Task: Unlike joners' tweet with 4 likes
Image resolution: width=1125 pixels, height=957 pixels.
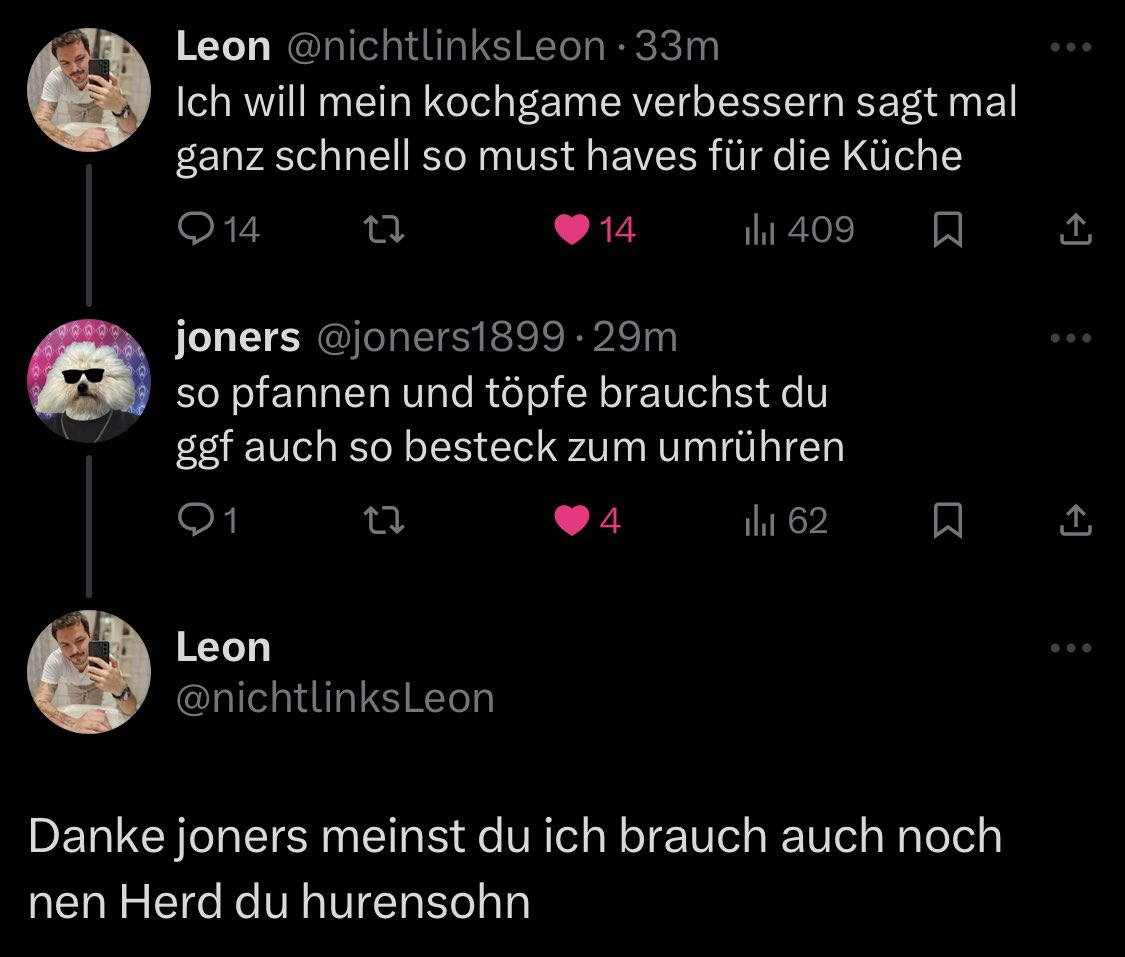Action: [574, 521]
